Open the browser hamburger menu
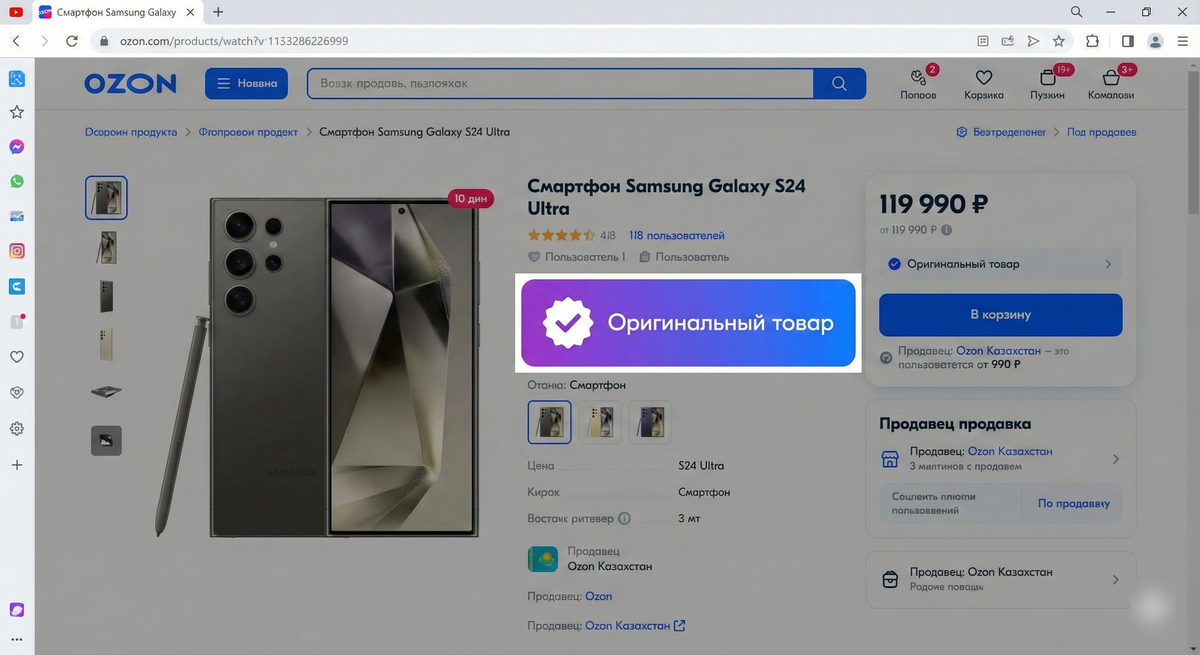The image size is (1200, 655). (x=1183, y=41)
